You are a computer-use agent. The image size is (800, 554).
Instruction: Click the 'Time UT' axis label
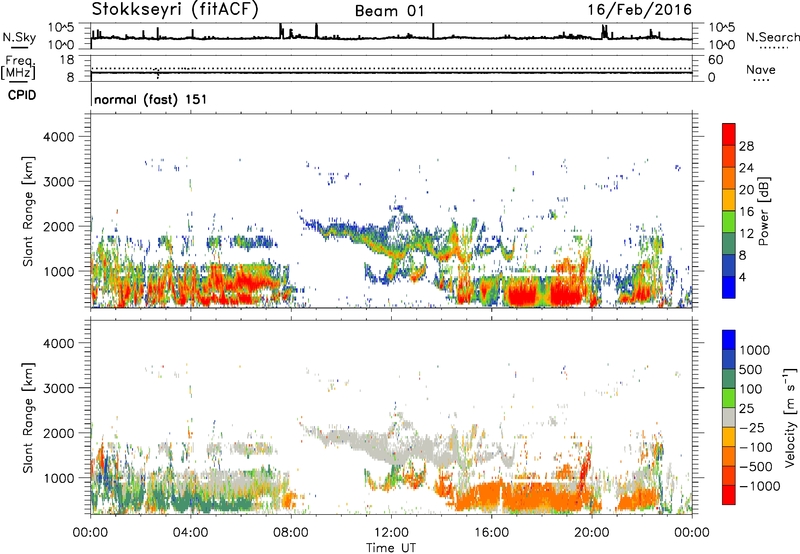click(391, 548)
